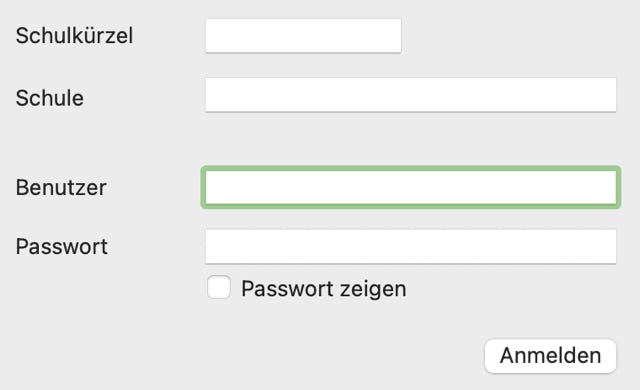Click the Anmelden button
This screenshot has width=640, height=390.
coord(550,356)
